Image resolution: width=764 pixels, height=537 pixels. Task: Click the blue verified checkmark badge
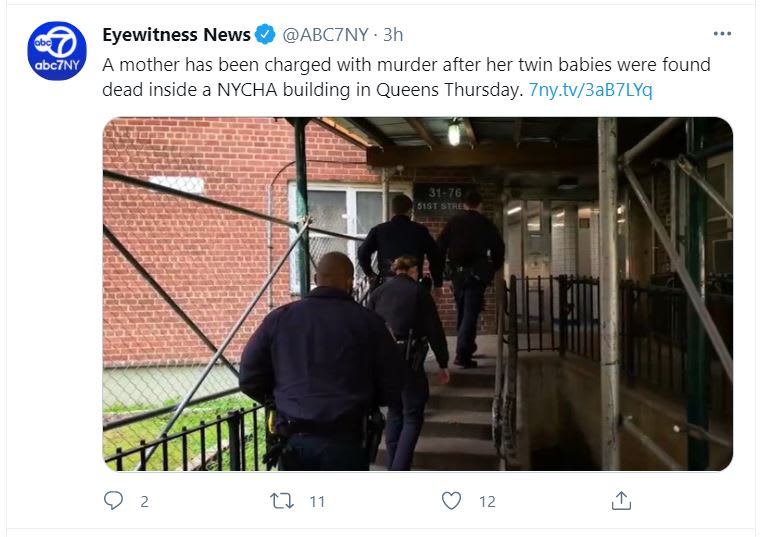(265, 35)
